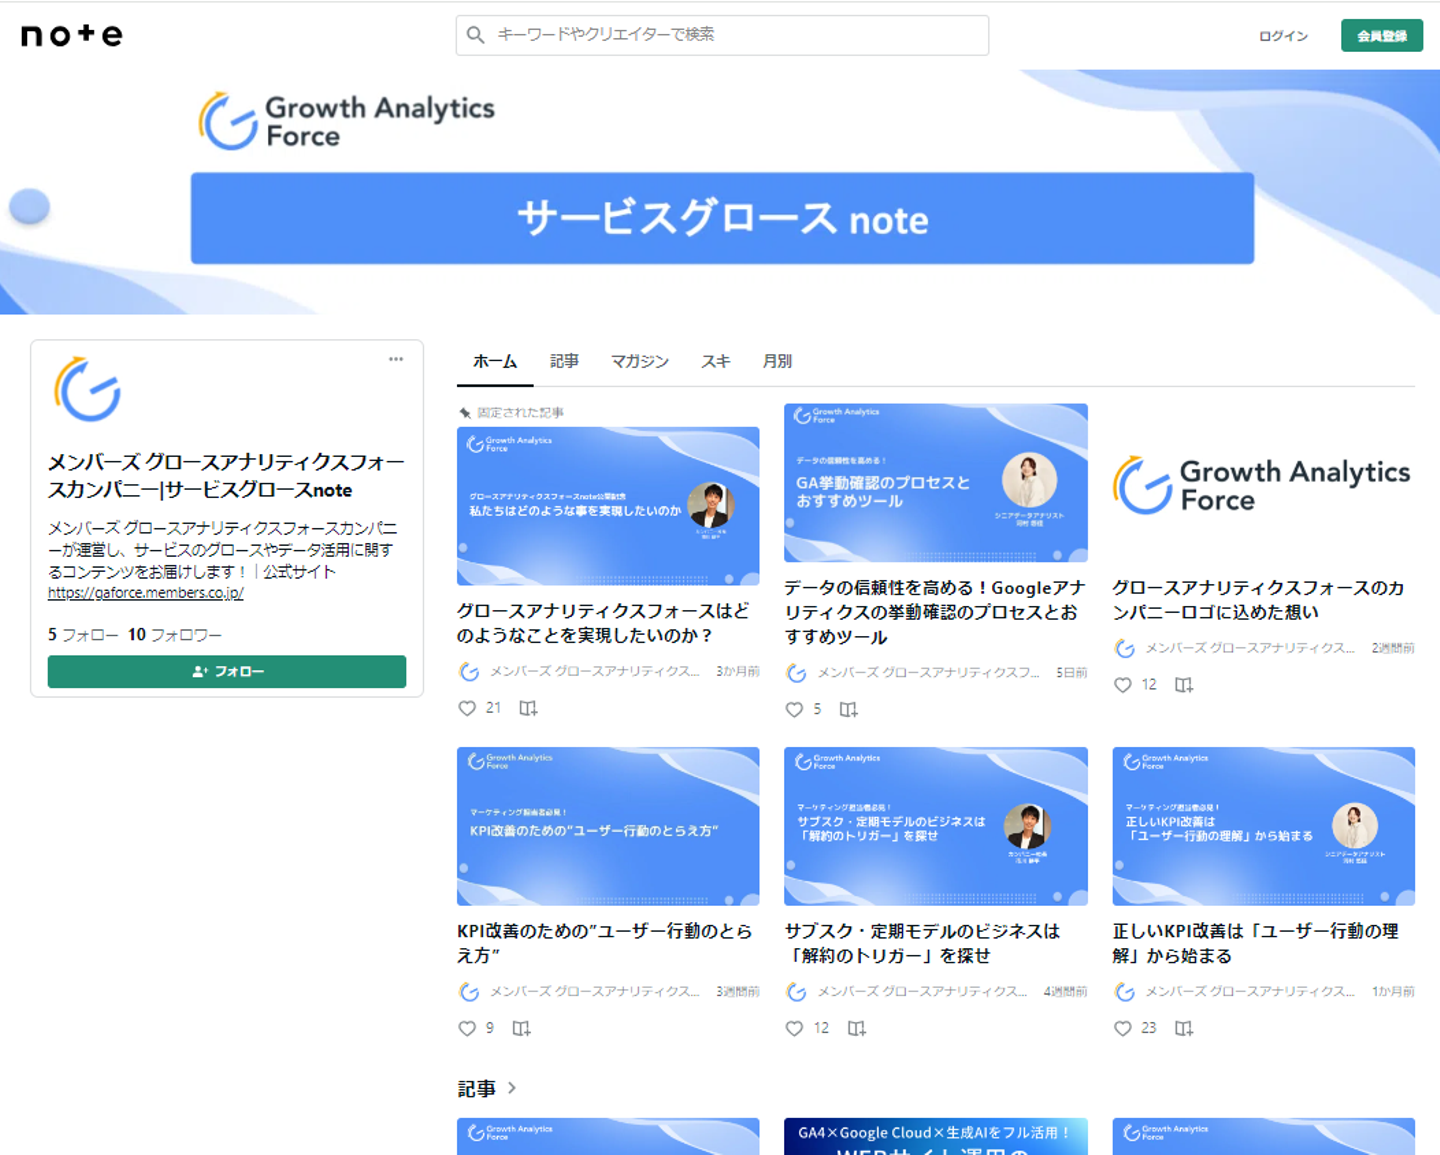Click author name beside the 4週間前 timestamp
This screenshot has height=1155, width=1440.
click(x=923, y=991)
